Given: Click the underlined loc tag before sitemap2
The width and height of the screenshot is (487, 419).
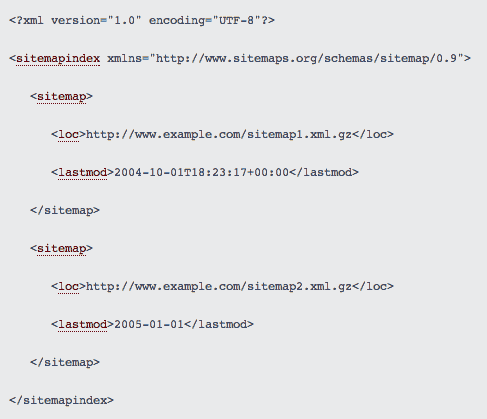Looking at the screenshot, I should (x=68, y=287).
